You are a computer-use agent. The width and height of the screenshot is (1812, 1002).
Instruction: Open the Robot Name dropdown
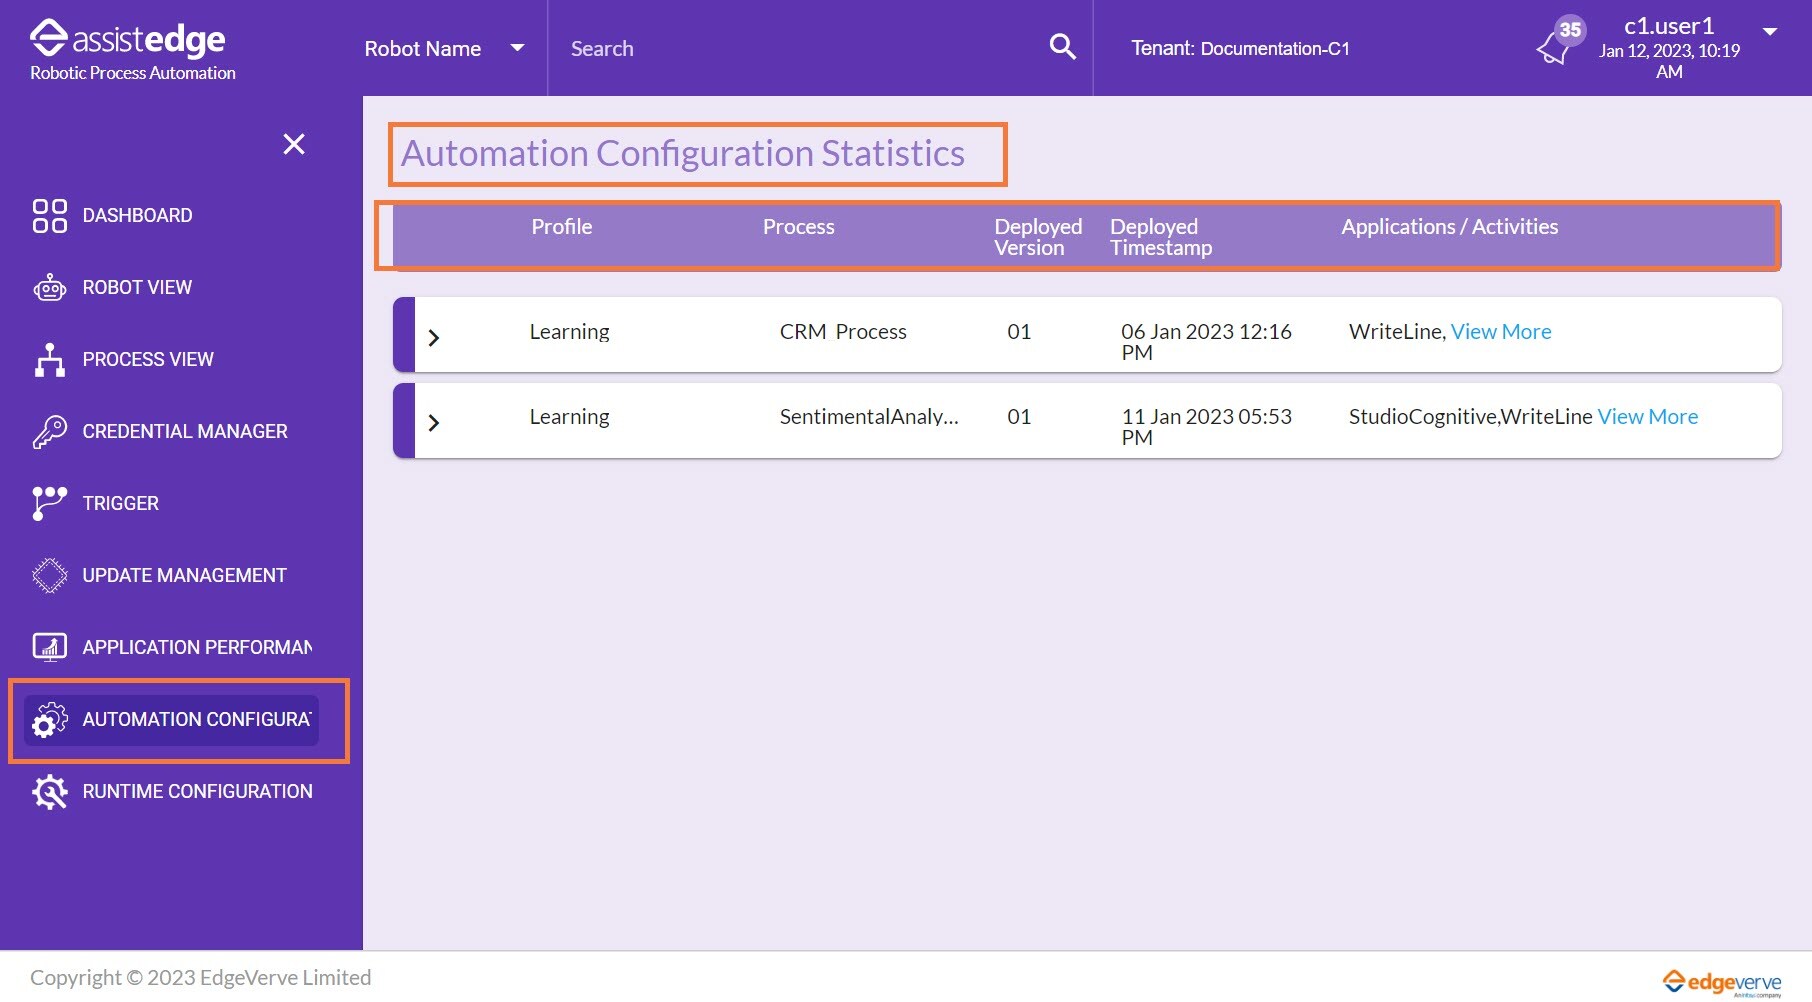click(x=444, y=48)
